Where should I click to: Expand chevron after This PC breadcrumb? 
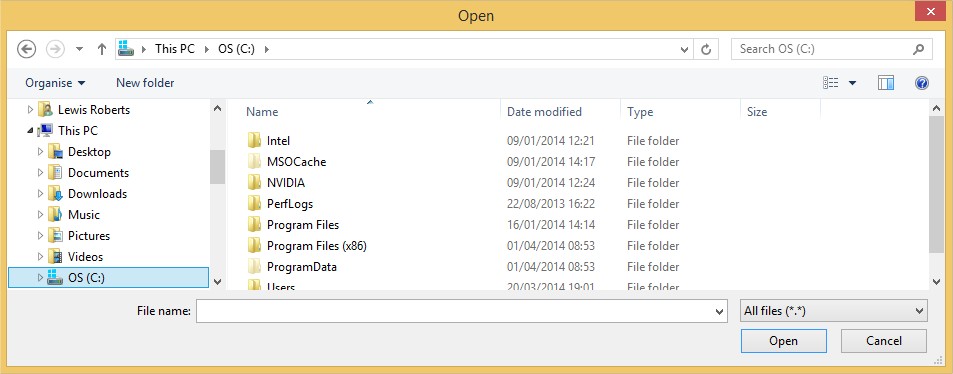pyautogui.click(x=207, y=49)
